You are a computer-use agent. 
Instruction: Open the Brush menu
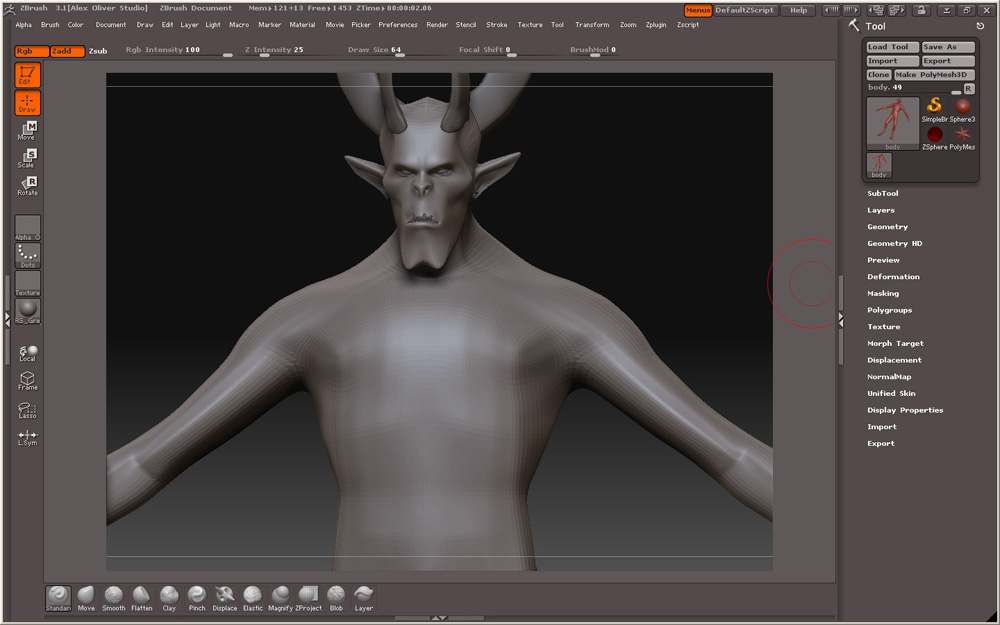click(50, 25)
